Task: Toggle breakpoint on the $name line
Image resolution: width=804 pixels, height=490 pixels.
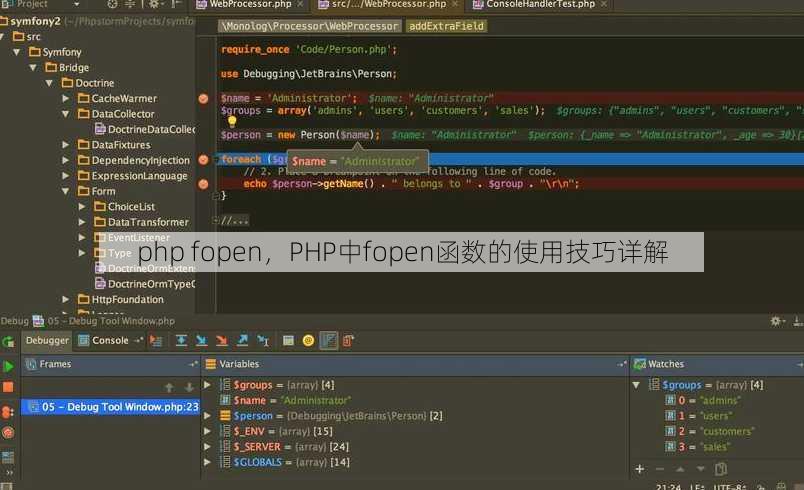Action: pos(204,98)
